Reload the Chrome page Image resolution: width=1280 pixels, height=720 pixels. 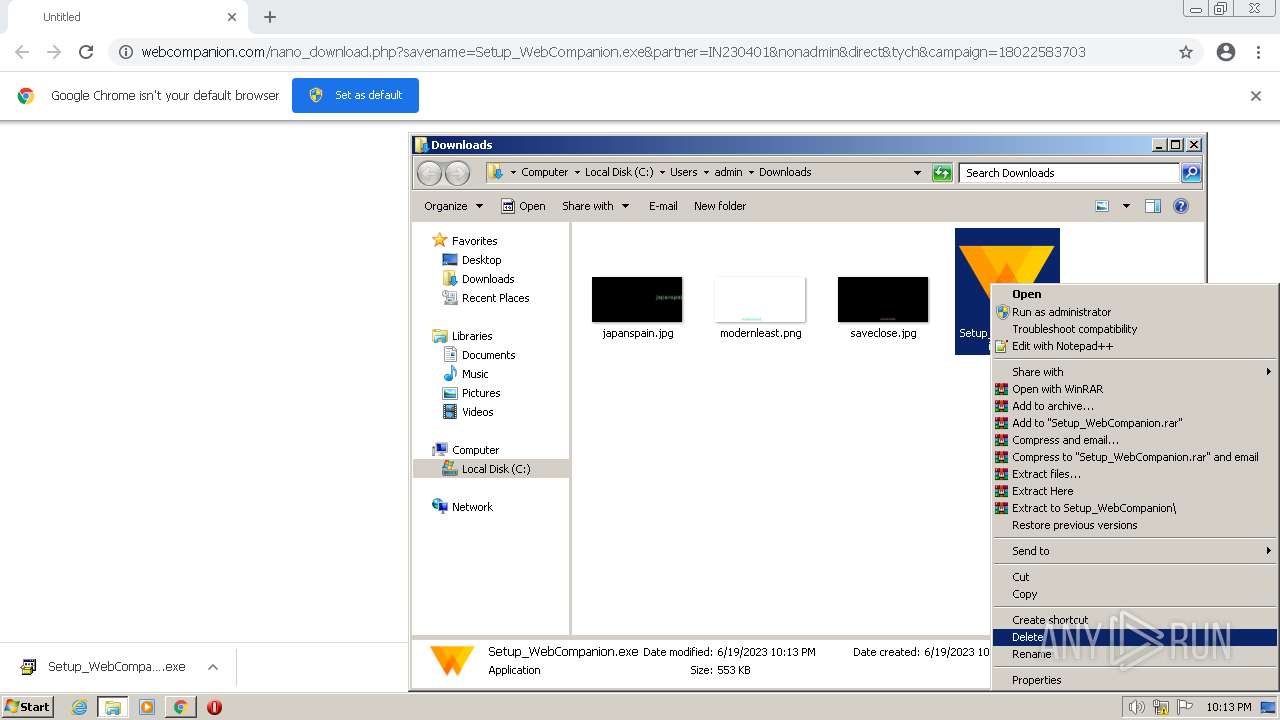tap(86, 52)
